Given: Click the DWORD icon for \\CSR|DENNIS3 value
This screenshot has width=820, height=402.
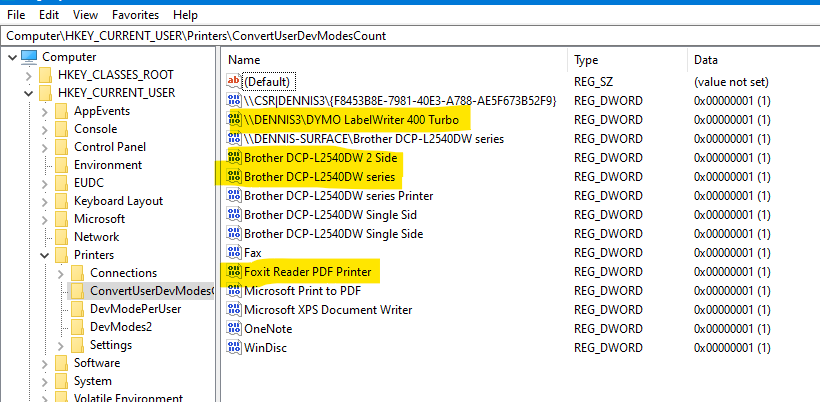Looking at the screenshot, I should (233, 100).
